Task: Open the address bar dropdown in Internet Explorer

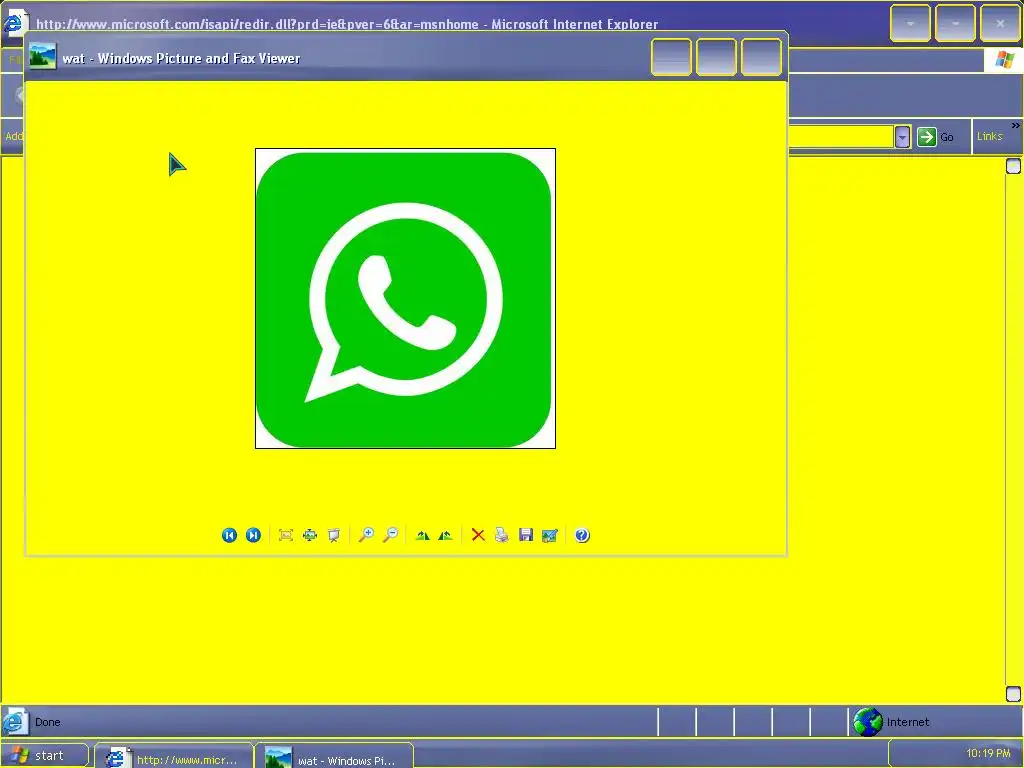Action: coord(902,136)
